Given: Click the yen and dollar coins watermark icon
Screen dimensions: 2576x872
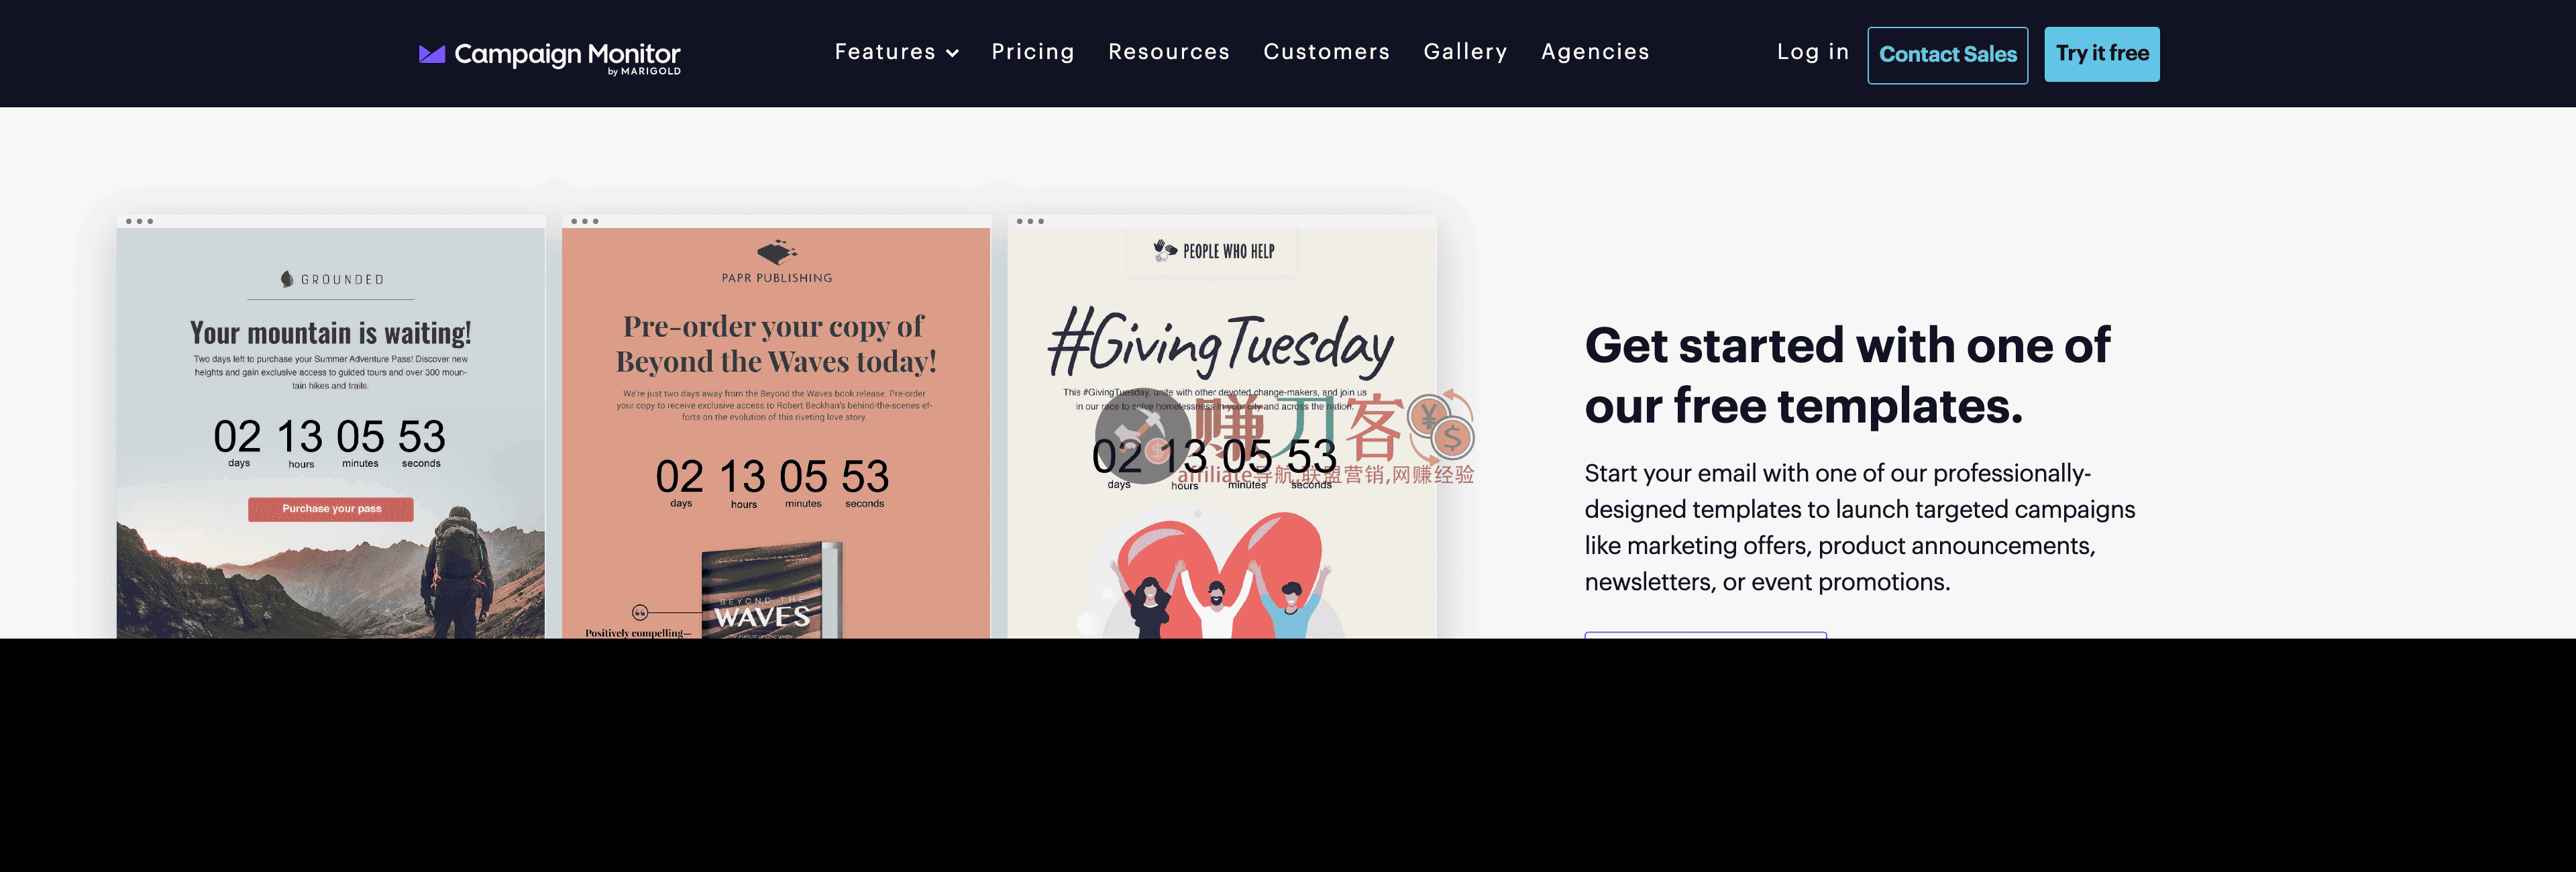Looking at the screenshot, I should pyautogui.click(x=1441, y=425).
